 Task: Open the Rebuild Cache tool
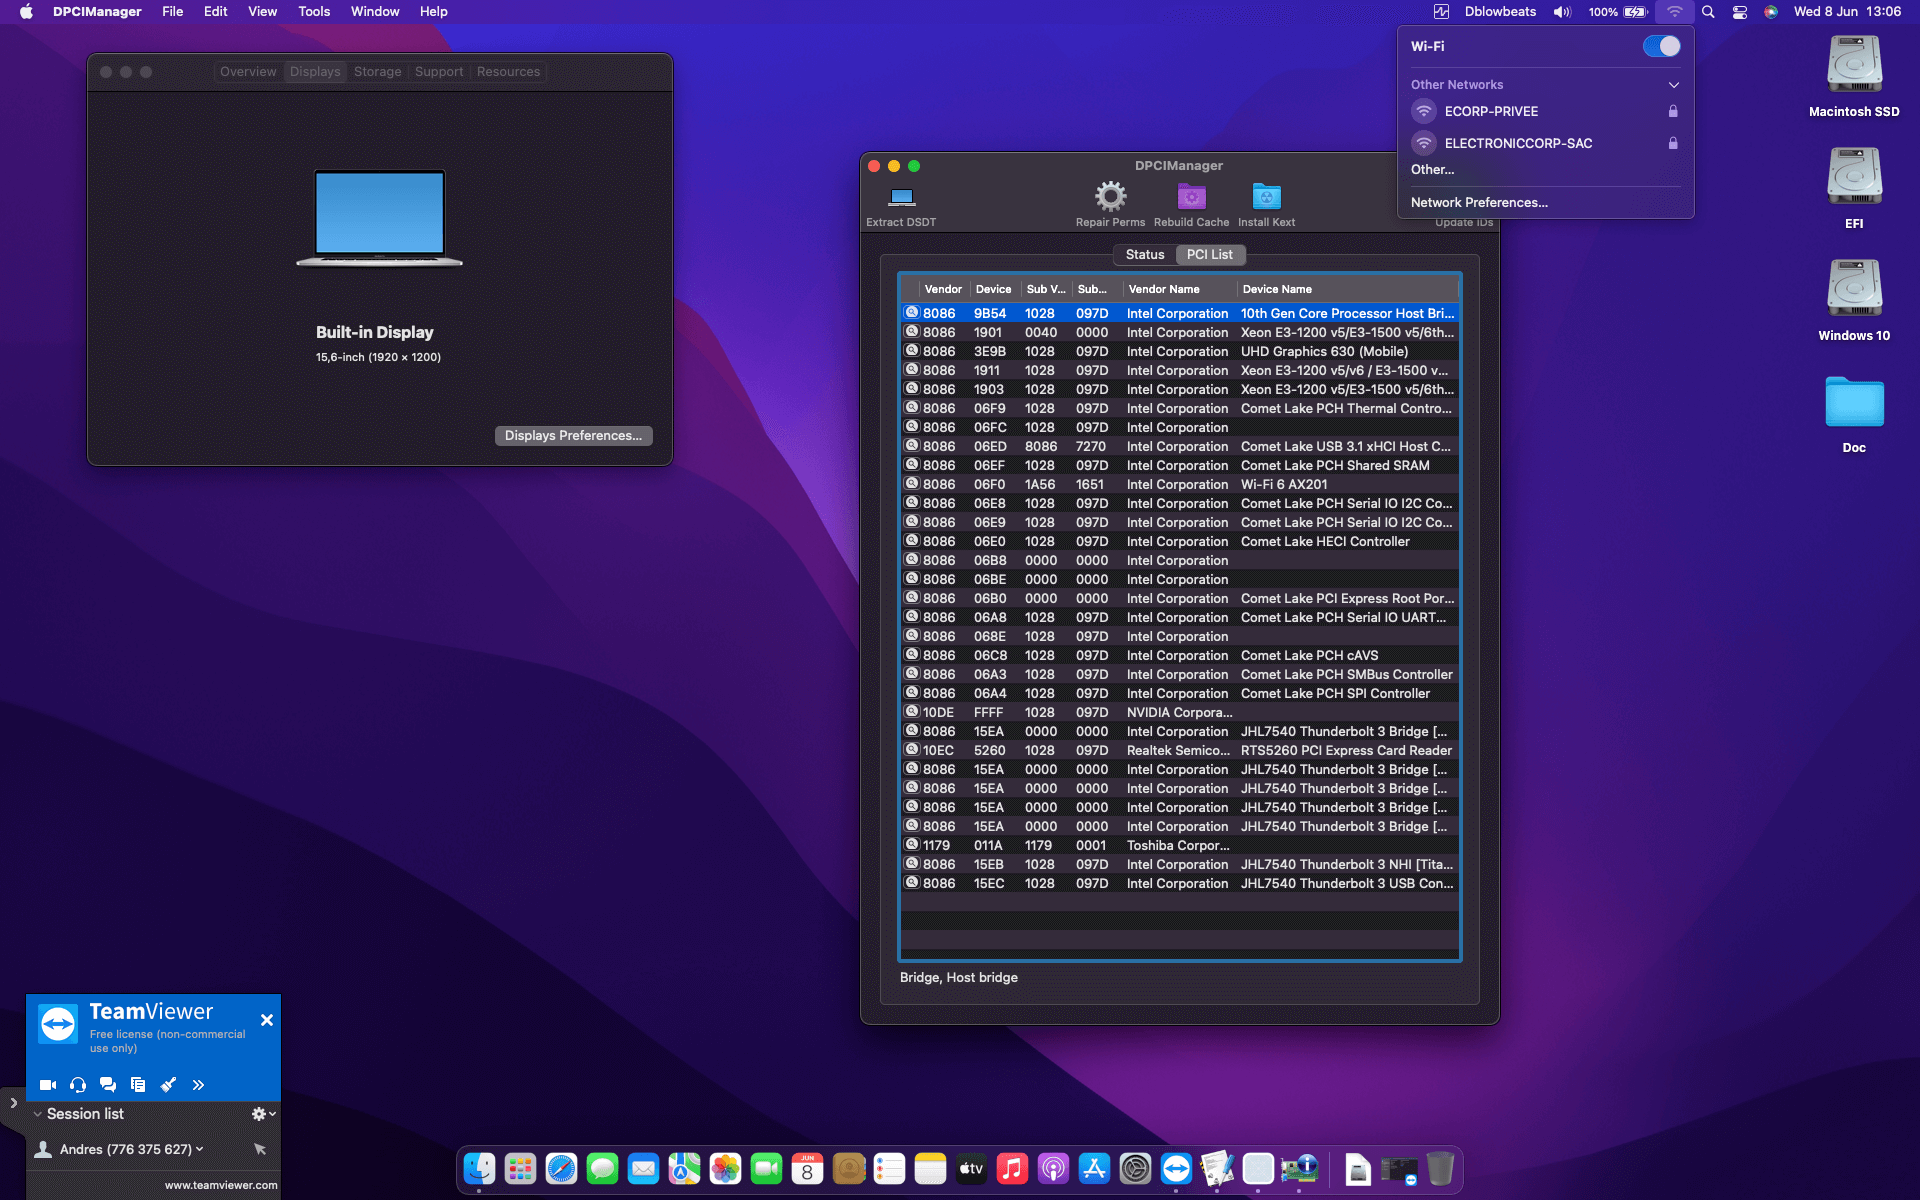1191,197
